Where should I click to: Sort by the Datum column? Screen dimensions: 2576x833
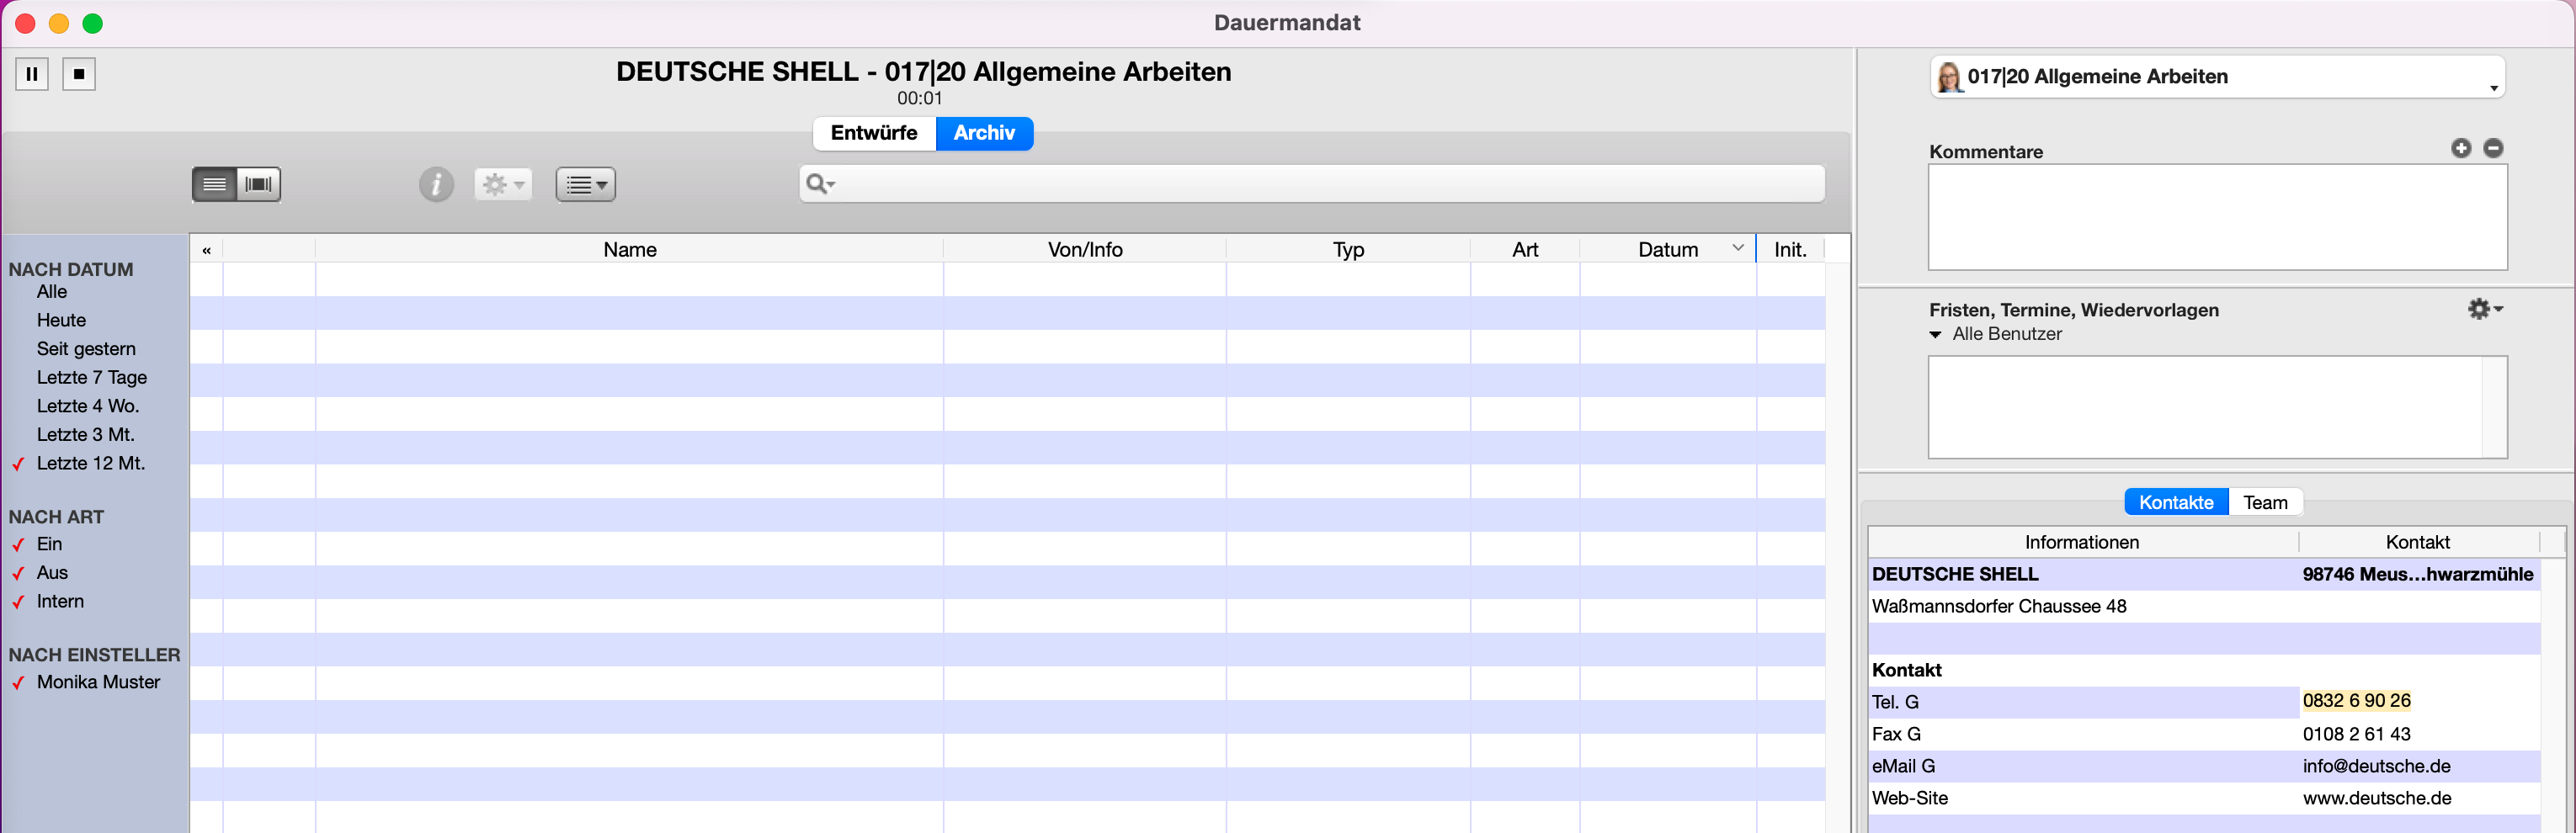(x=1668, y=250)
